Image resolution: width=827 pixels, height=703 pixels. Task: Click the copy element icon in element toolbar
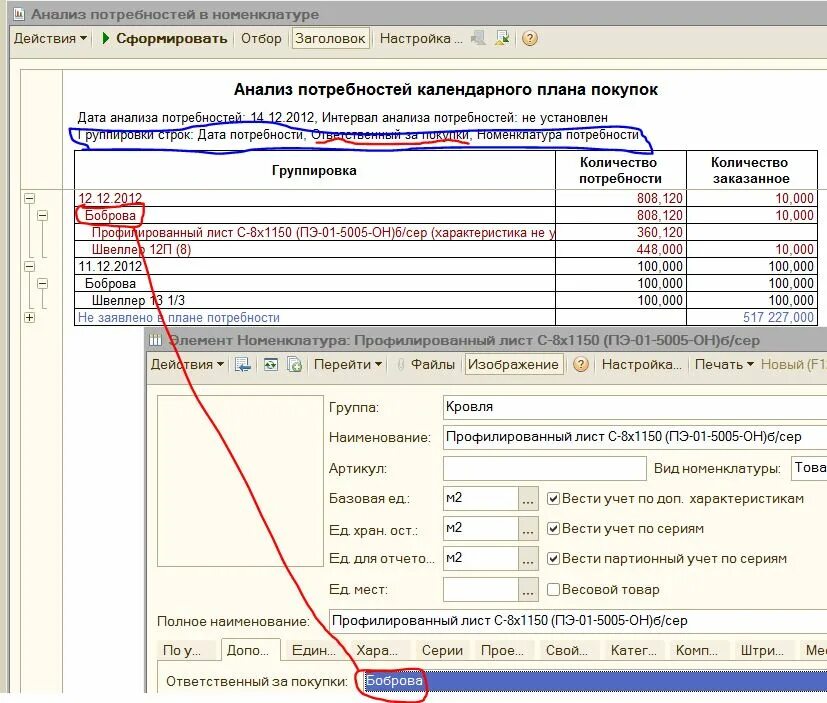(x=294, y=364)
